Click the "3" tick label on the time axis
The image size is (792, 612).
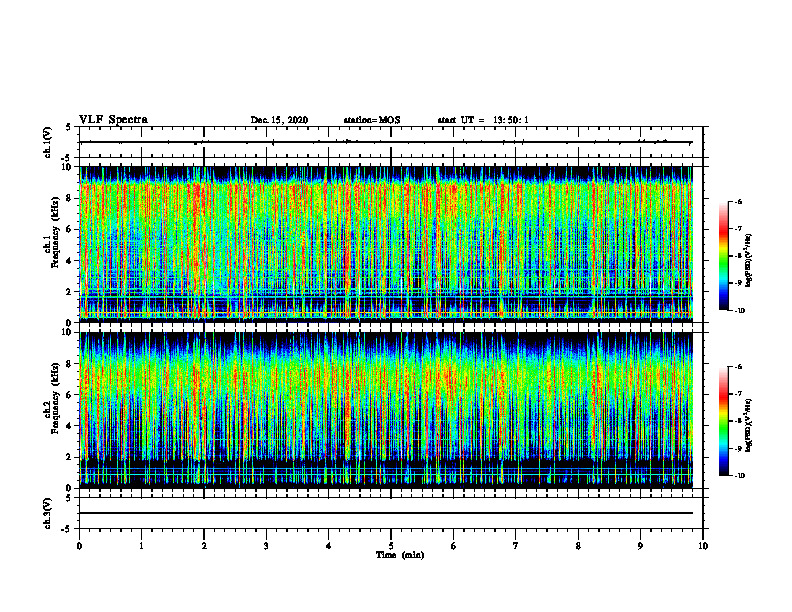coord(266,546)
